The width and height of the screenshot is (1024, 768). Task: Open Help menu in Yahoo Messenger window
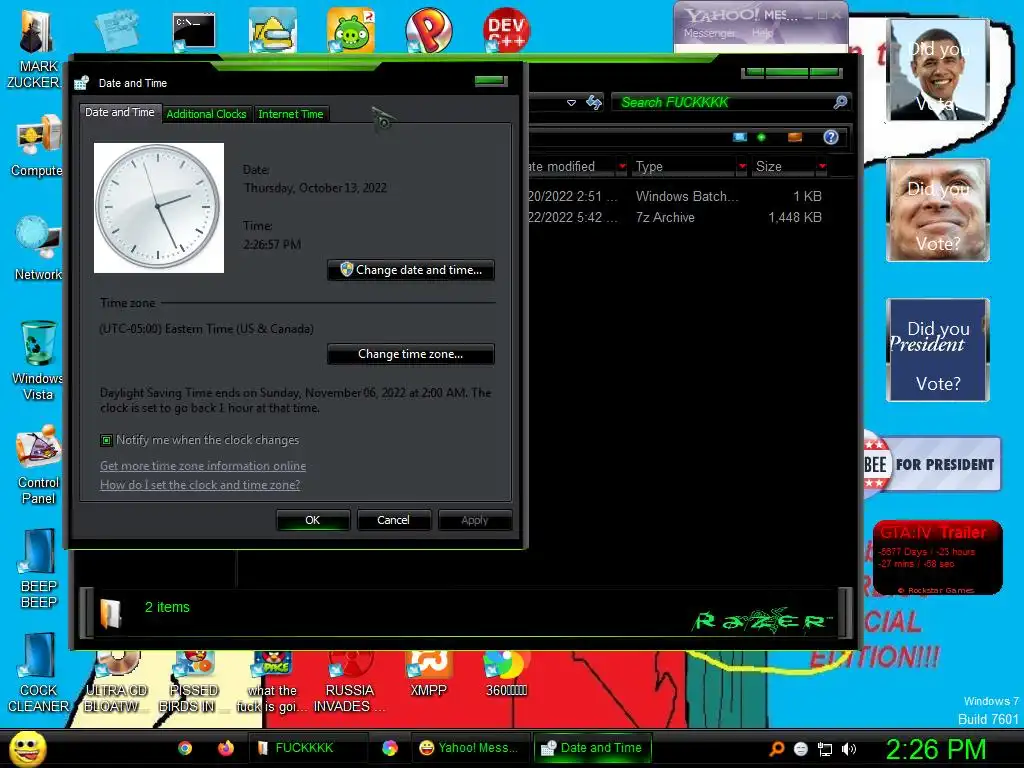pos(761,33)
